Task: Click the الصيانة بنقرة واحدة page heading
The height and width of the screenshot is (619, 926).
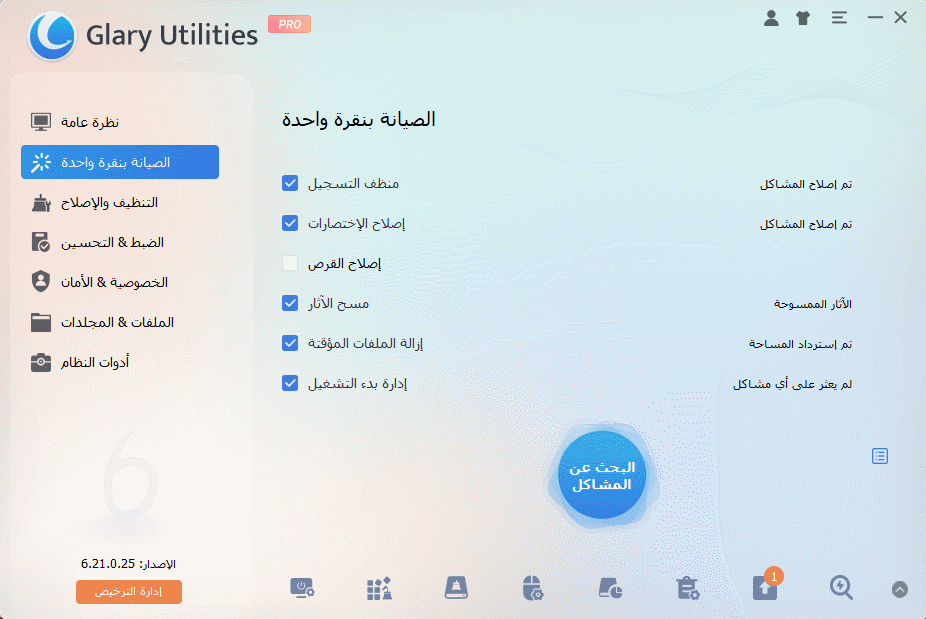Action: [x=358, y=120]
